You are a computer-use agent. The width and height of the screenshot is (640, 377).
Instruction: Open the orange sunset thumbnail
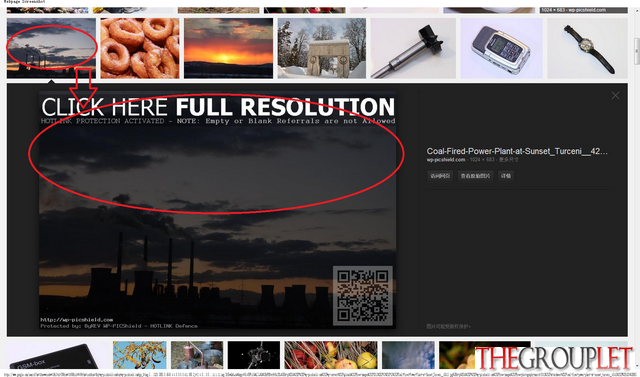[228, 48]
